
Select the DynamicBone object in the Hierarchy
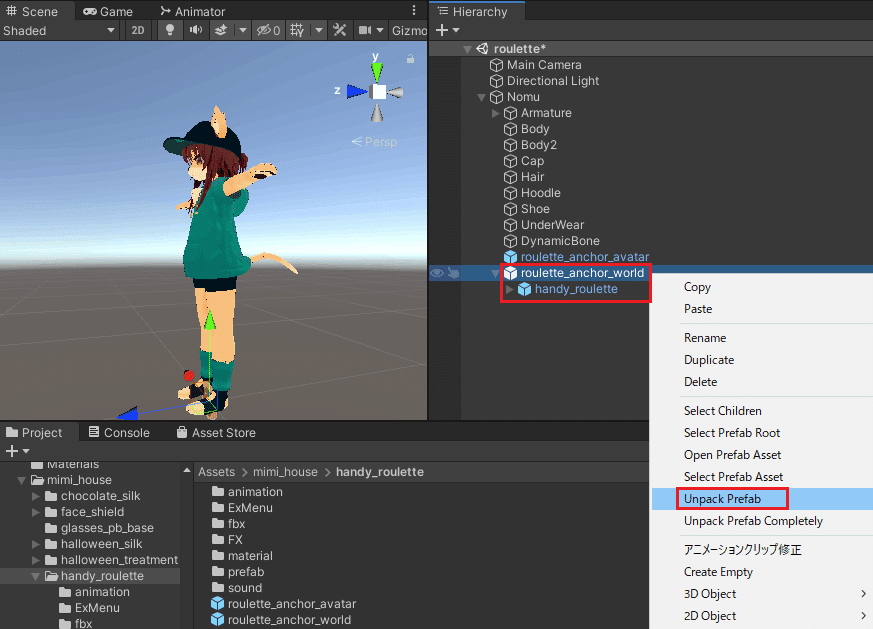[x=560, y=241]
